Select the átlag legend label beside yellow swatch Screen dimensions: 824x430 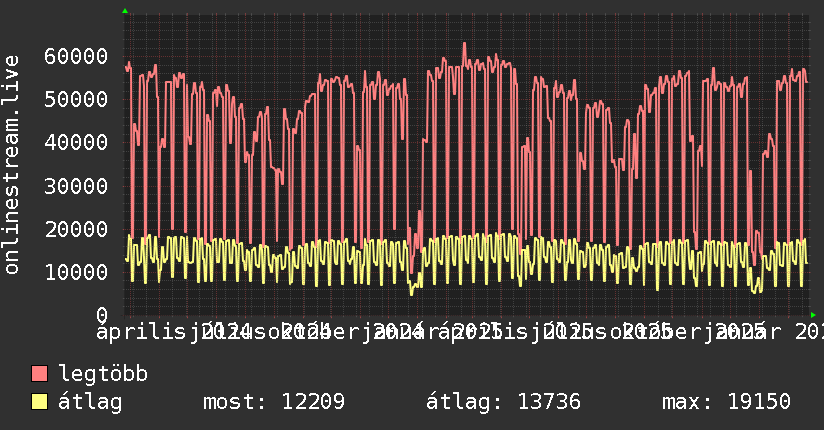[x=90, y=403]
